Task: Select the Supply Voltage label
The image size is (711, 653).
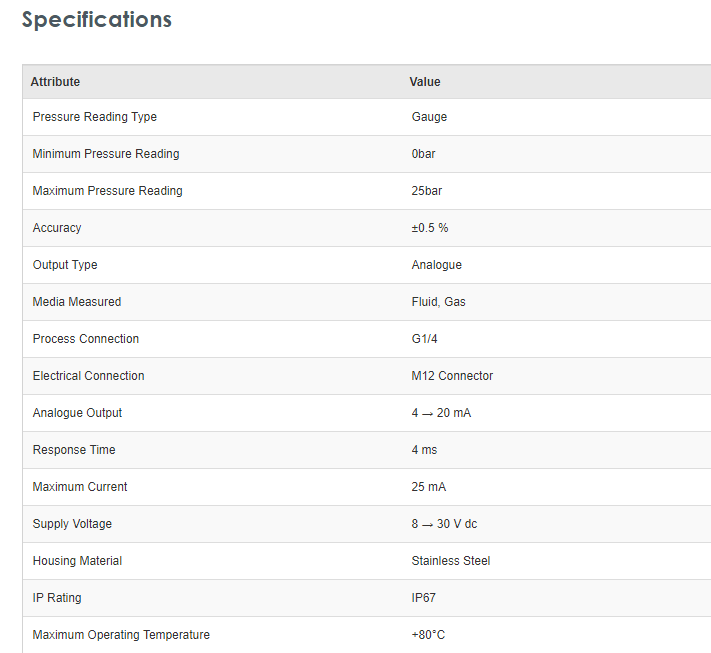Action: point(72,524)
